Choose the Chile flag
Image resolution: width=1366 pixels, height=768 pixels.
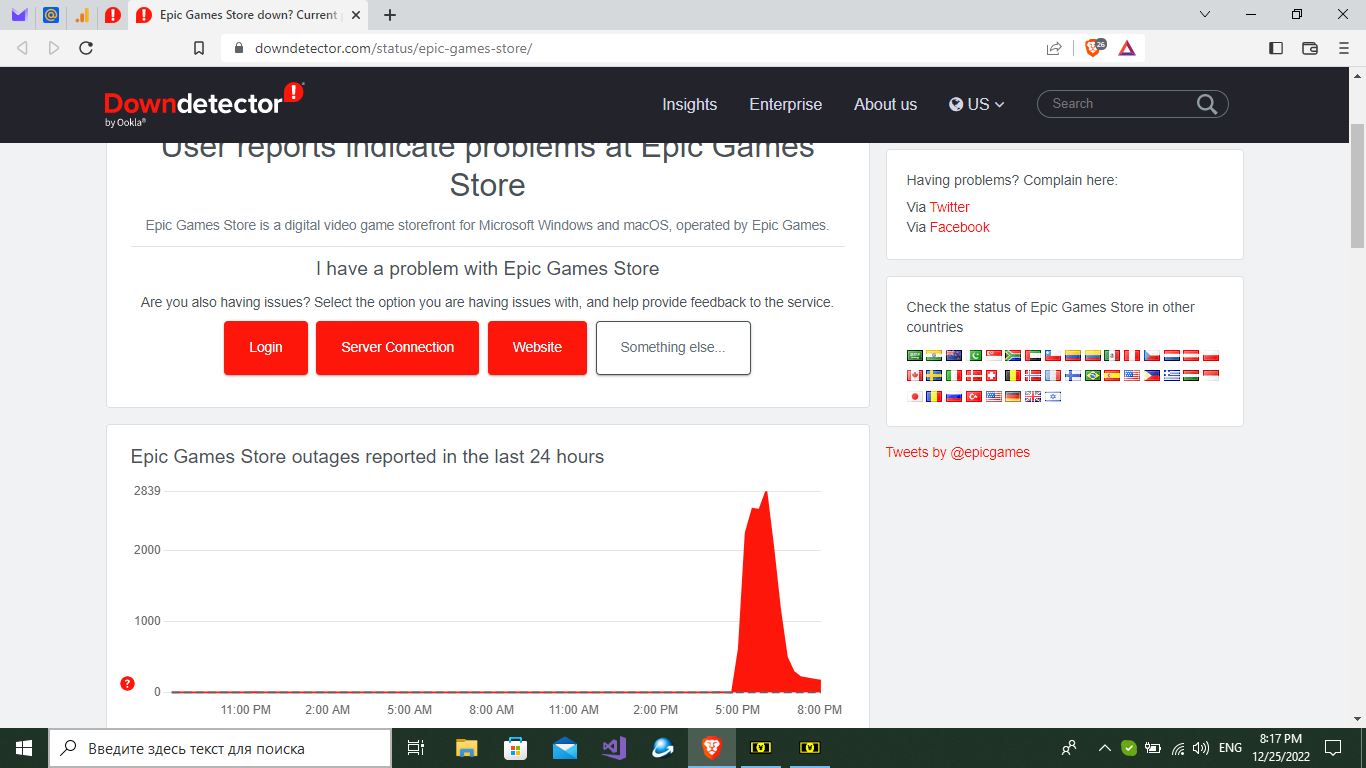[x=1053, y=355]
